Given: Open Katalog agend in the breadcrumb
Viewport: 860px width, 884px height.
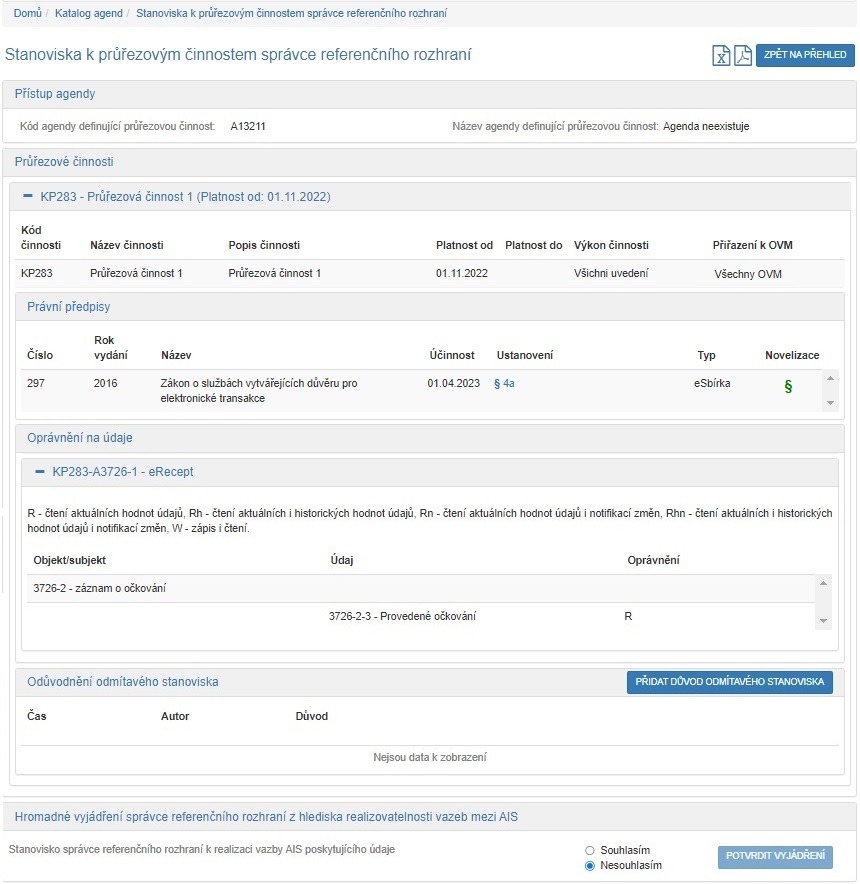Looking at the screenshot, I should coord(89,13).
